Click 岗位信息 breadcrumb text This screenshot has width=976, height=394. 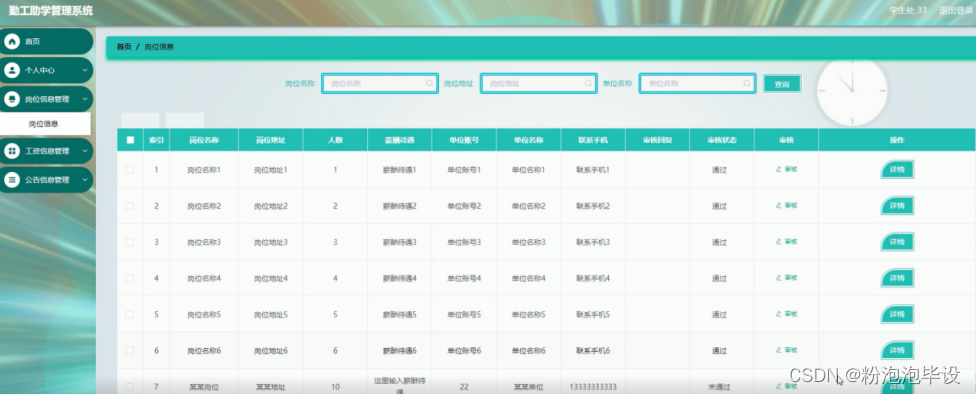[x=159, y=47]
